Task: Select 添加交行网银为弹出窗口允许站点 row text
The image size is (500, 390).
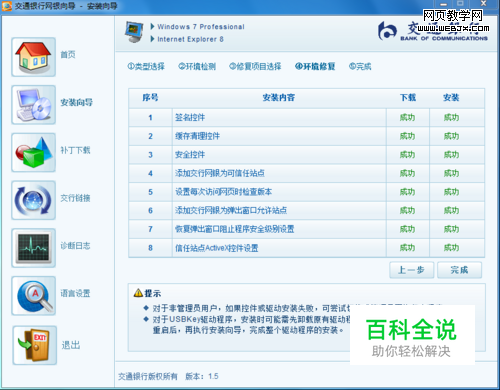Action: click(x=231, y=210)
